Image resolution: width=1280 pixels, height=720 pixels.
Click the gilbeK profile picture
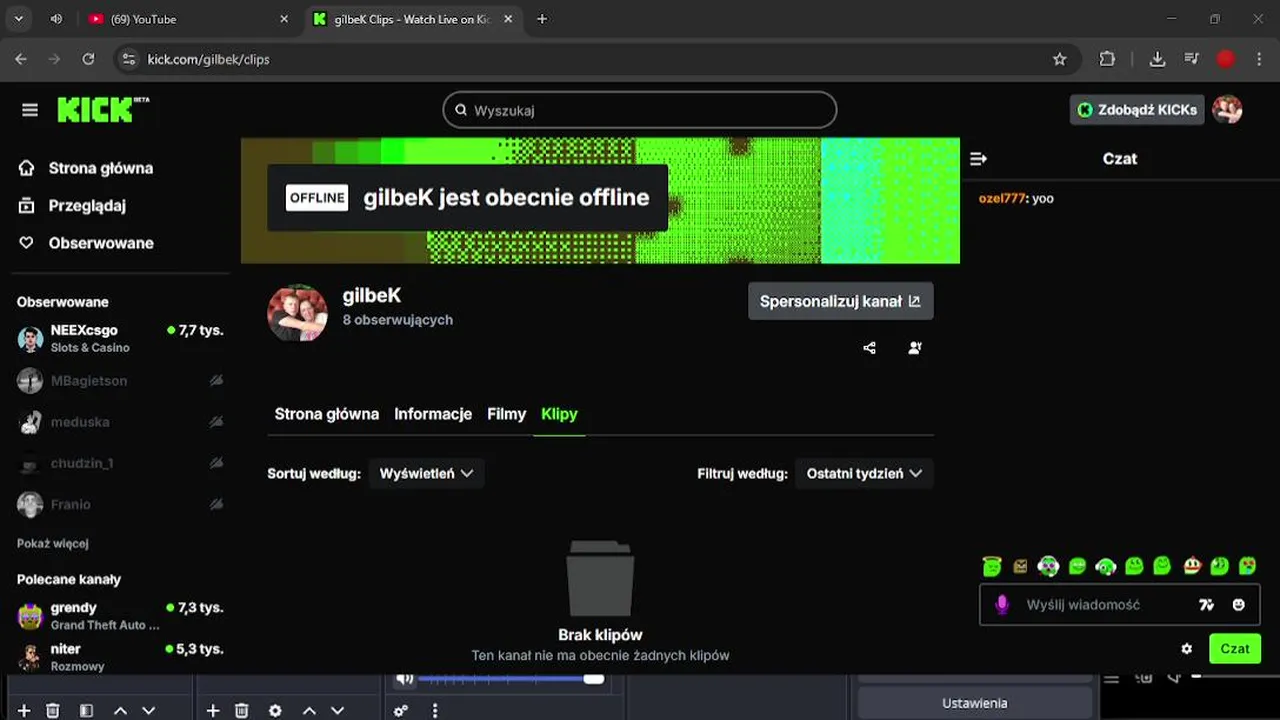click(297, 313)
